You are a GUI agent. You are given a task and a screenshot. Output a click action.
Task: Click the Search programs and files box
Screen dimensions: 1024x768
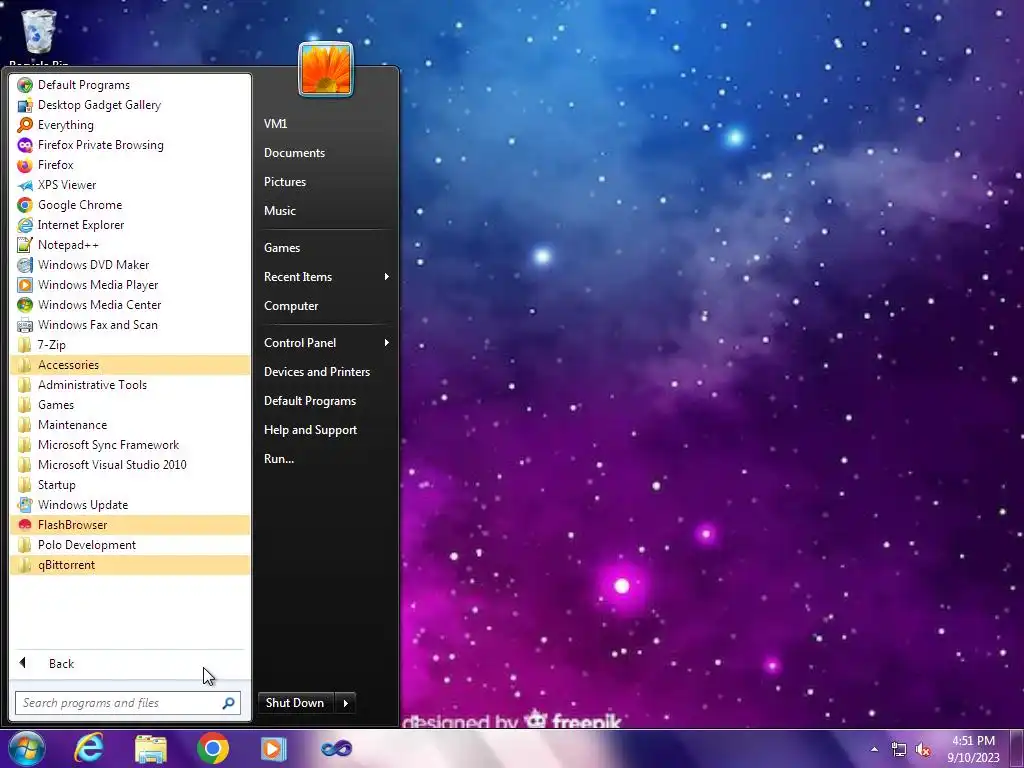pos(128,703)
